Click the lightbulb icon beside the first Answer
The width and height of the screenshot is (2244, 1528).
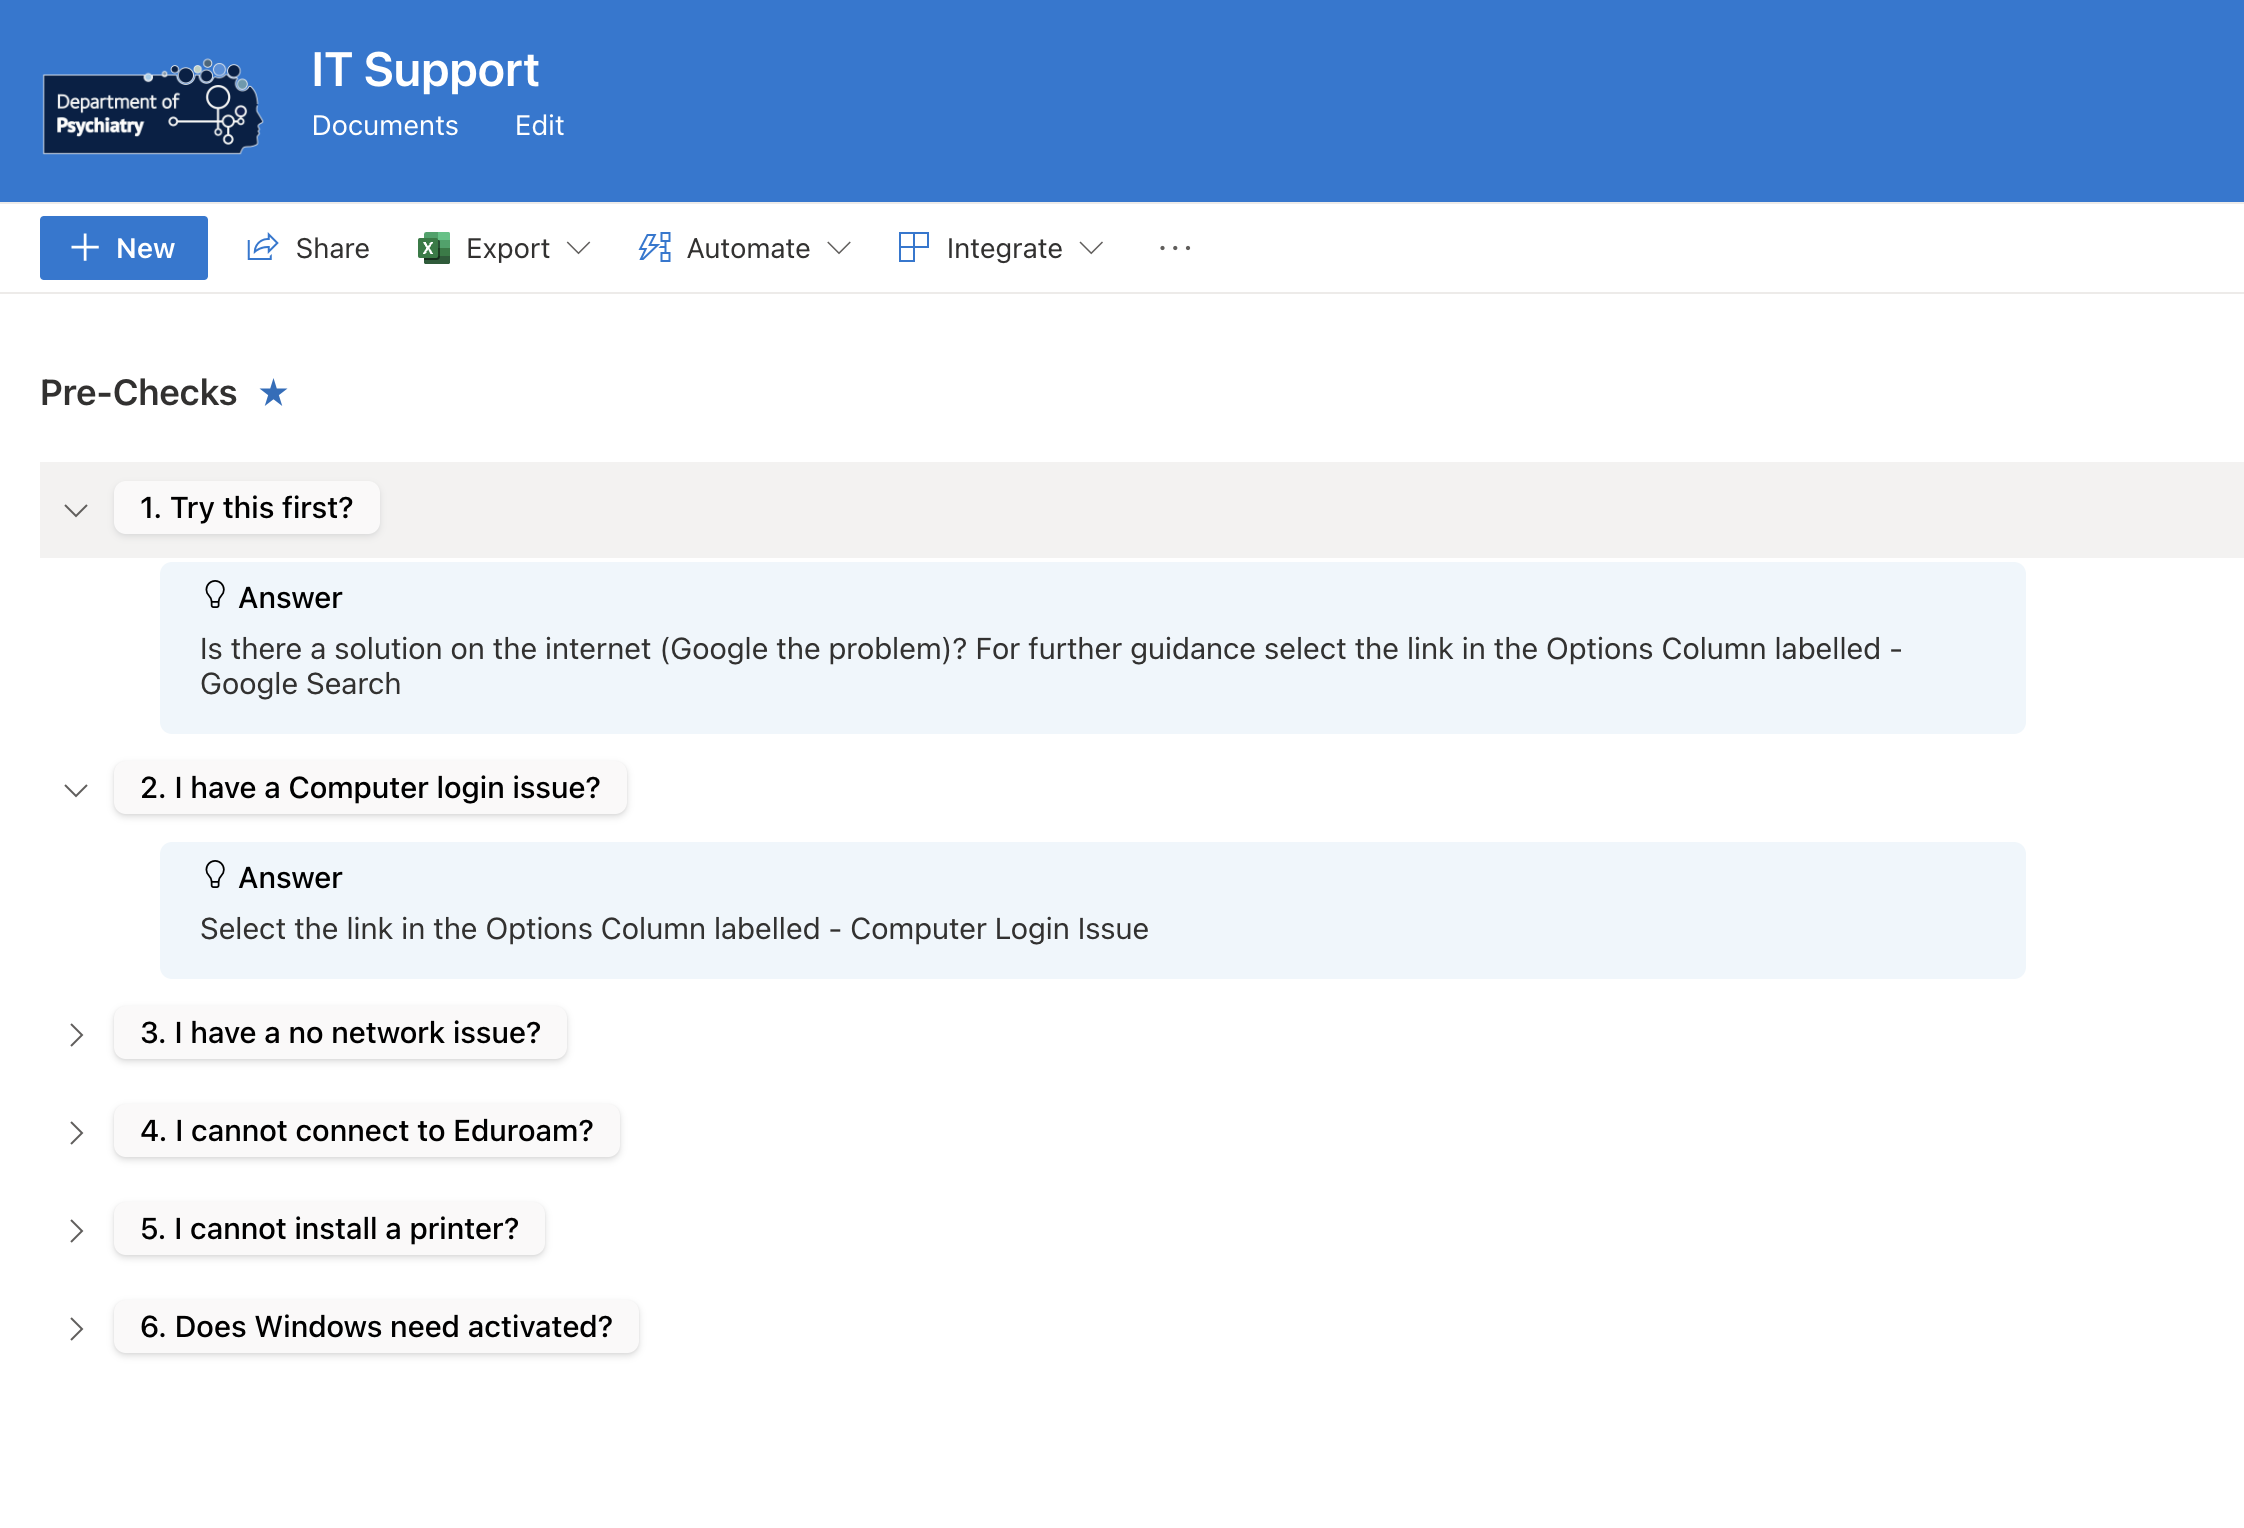tap(215, 595)
